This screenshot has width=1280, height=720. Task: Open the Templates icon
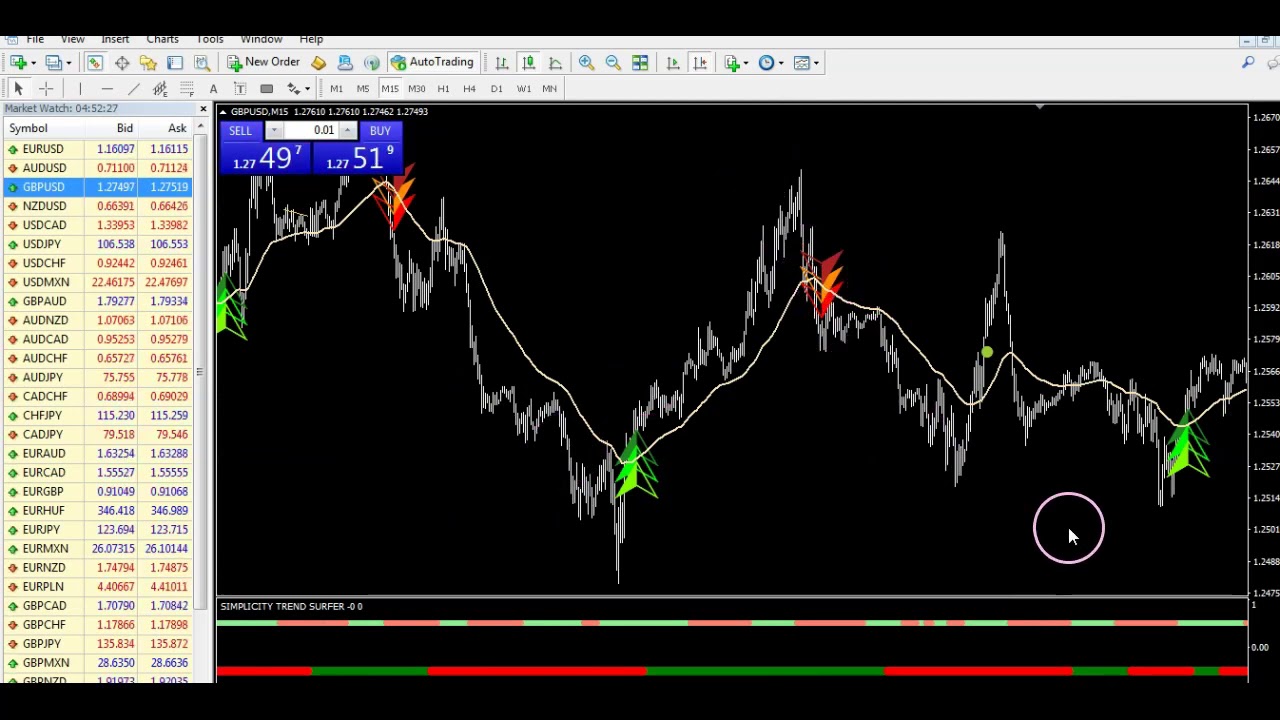click(801, 63)
